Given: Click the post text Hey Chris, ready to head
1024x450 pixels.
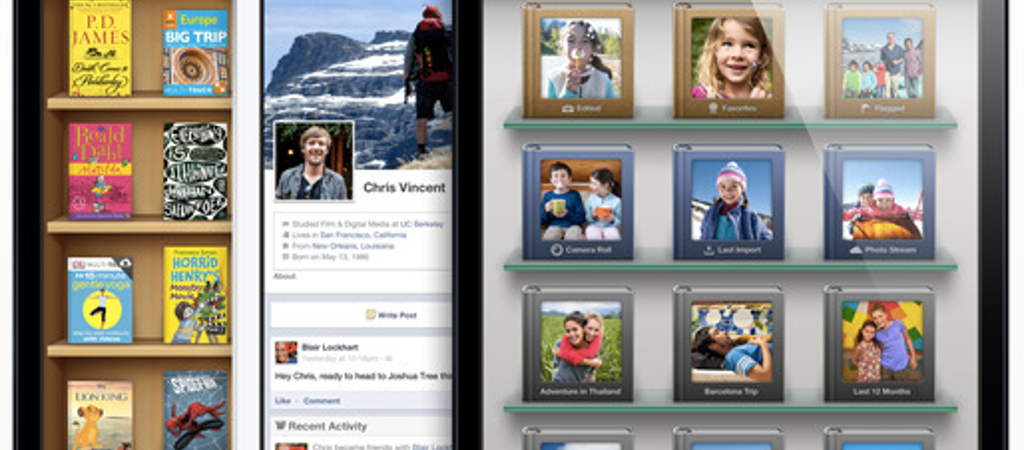Looking at the screenshot, I should click(362, 376).
